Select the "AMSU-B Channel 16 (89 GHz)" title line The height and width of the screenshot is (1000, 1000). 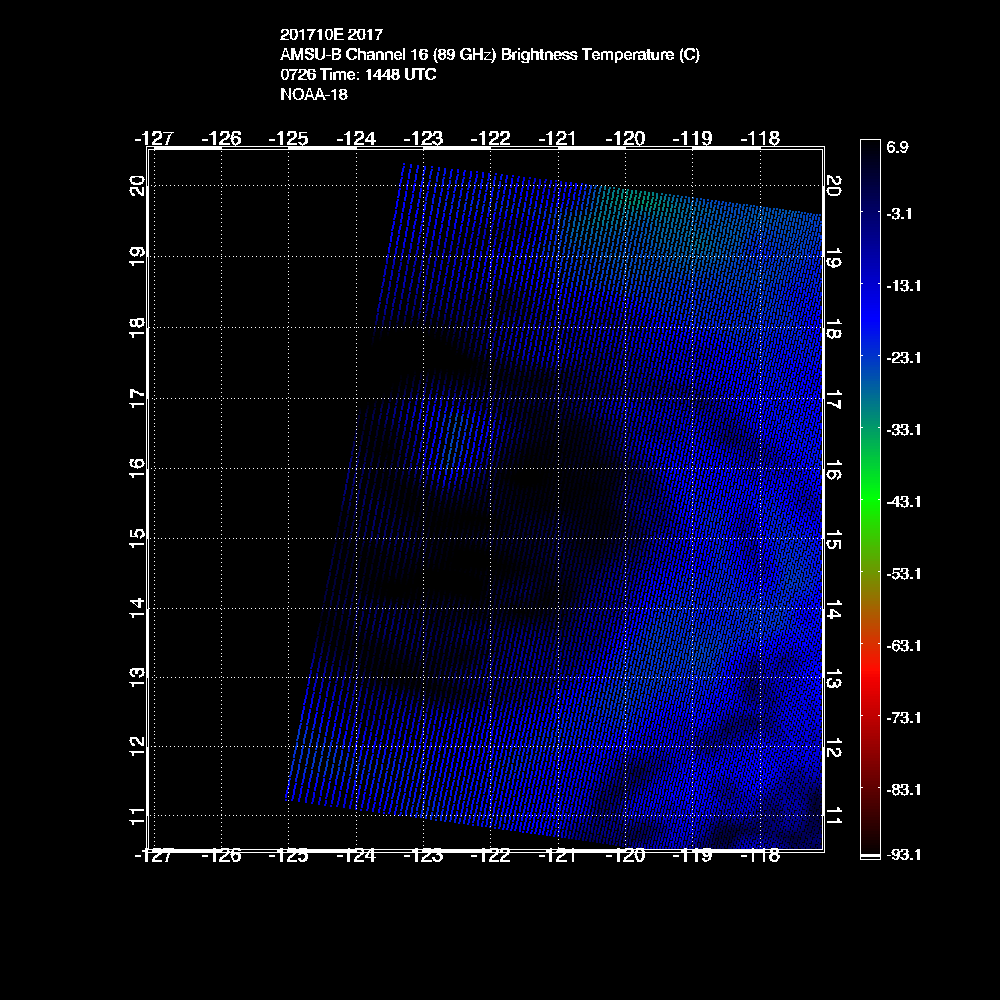[490, 54]
